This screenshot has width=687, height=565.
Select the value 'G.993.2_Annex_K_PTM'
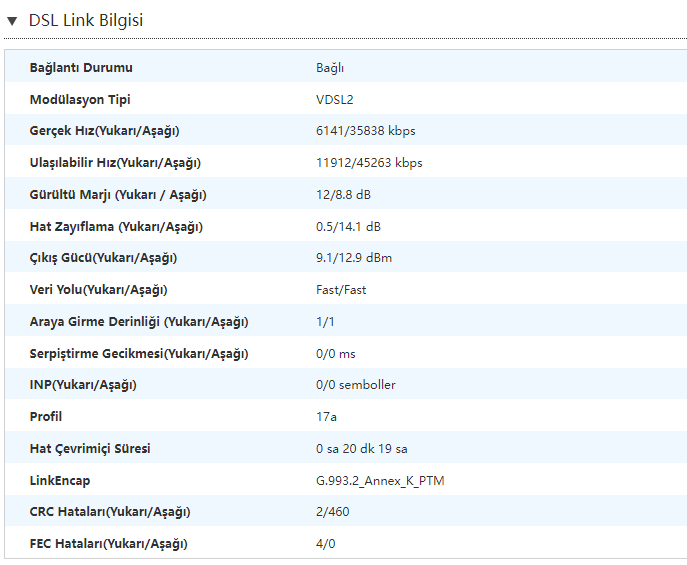pos(380,481)
